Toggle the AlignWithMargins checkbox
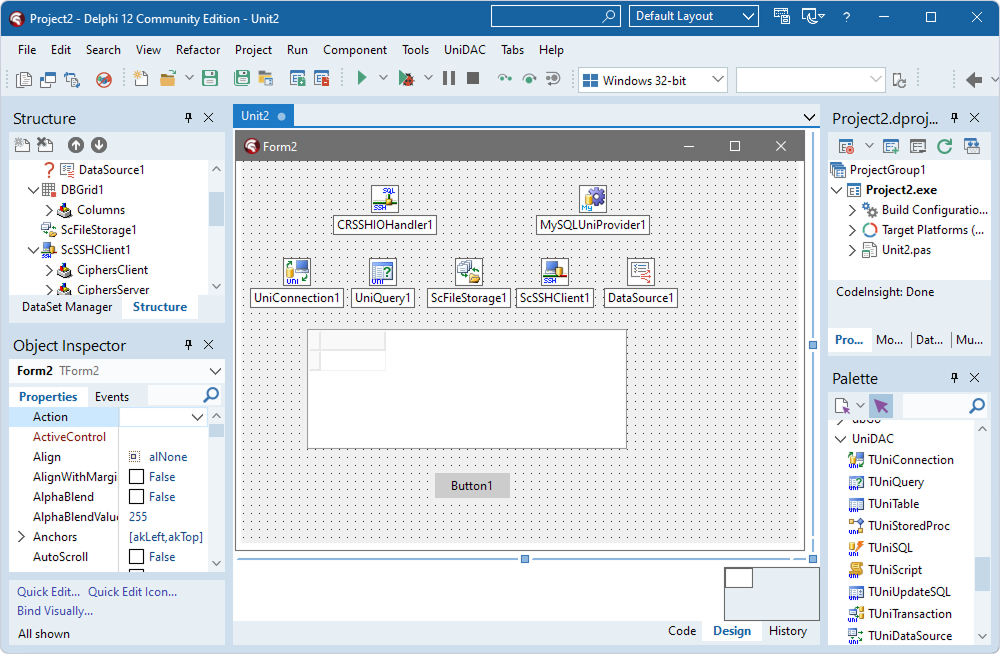Viewport: 1000px width, 654px height. (x=136, y=477)
